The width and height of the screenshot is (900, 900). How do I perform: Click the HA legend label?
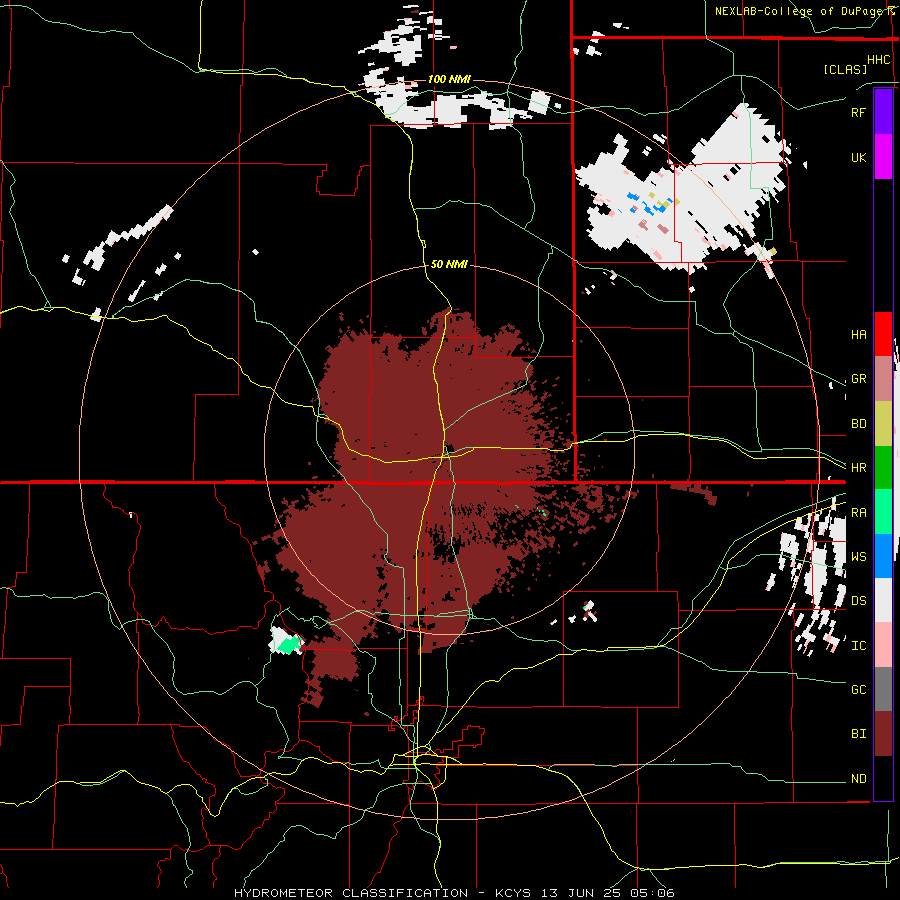click(x=858, y=335)
